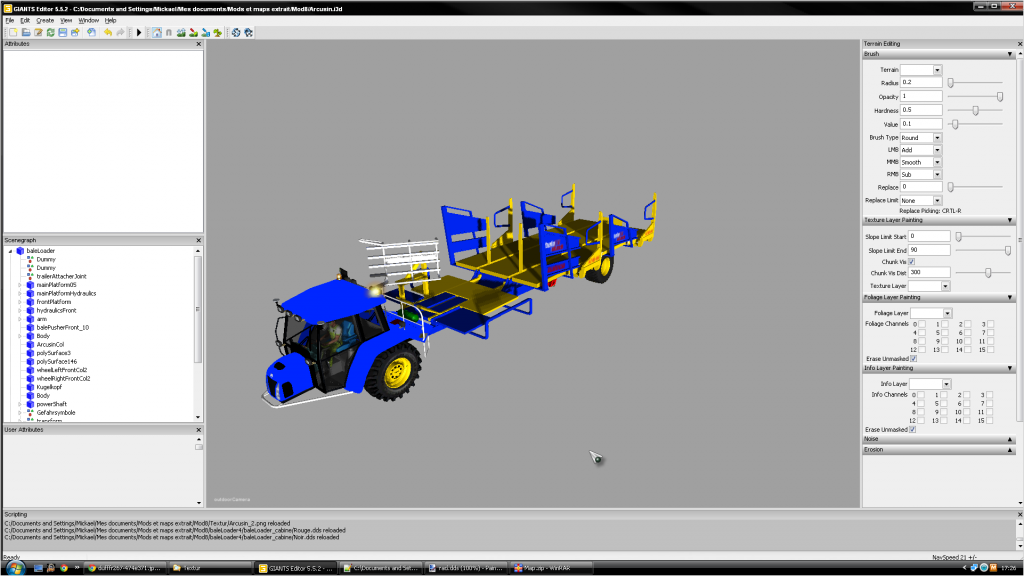The height and width of the screenshot is (576, 1024).
Task: Select trailerAttacherJoint in scenegraph
Action: [61, 276]
